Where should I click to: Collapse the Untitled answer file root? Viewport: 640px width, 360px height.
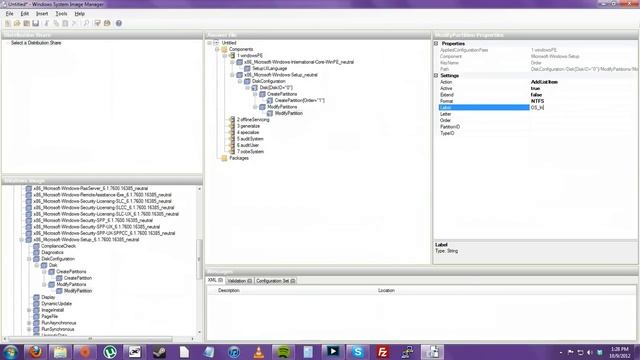point(209,43)
